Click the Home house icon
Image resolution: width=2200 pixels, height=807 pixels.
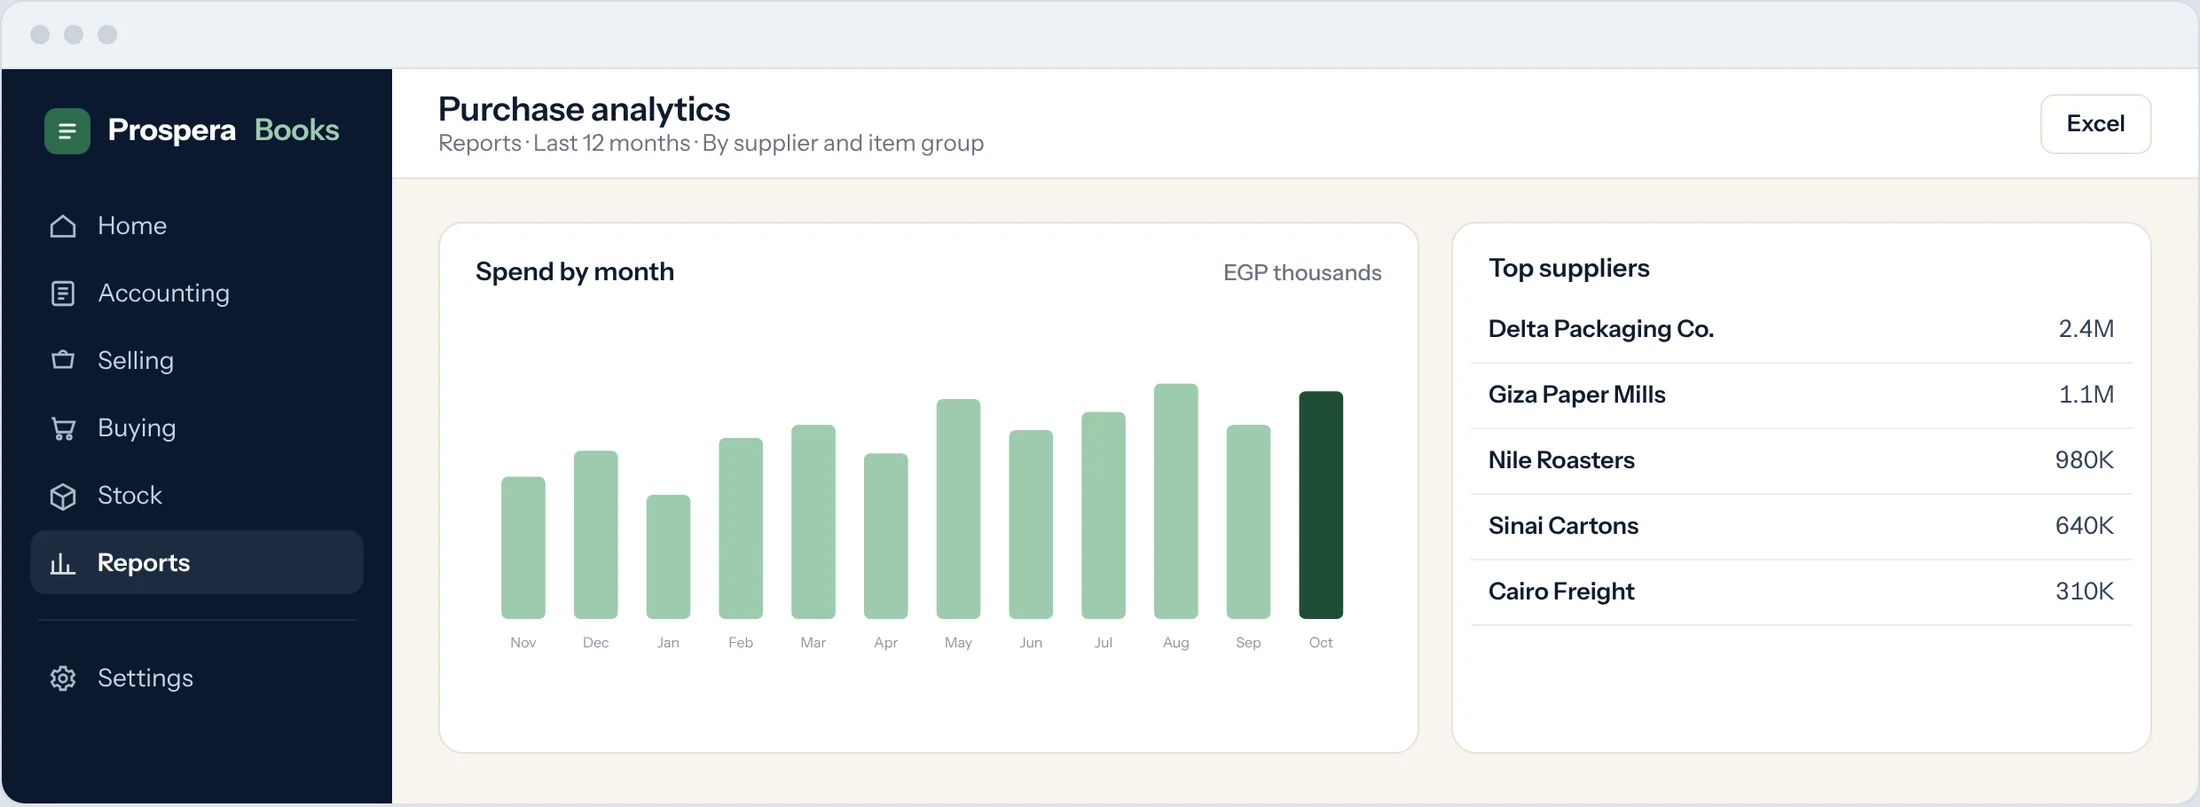click(63, 226)
